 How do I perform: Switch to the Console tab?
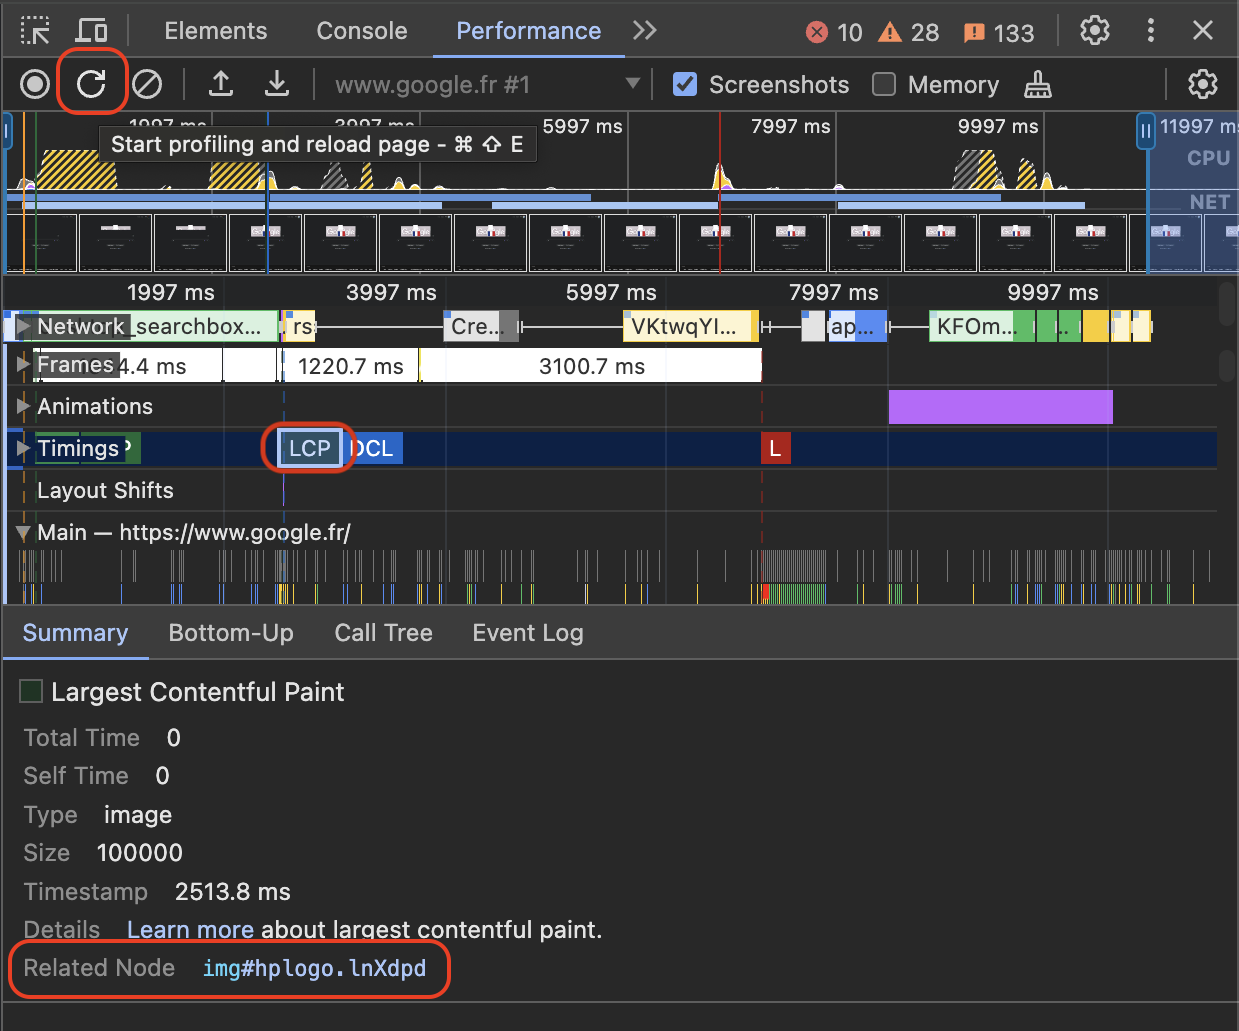pyautogui.click(x=361, y=31)
